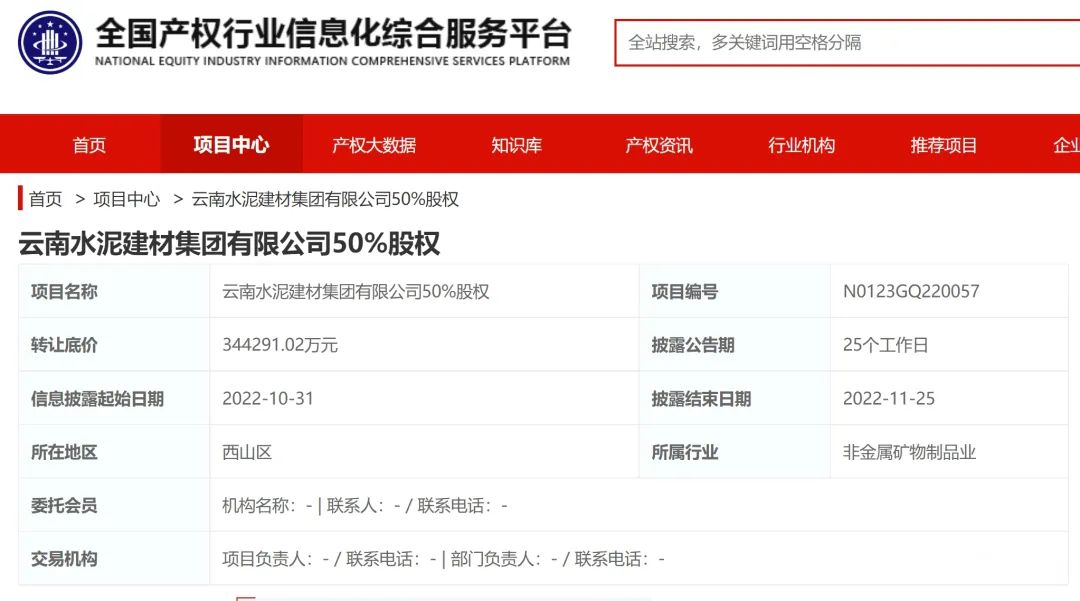The width and height of the screenshot is (1080, 601).
Task: Click the platform's round blue logo
Action: 50,42
